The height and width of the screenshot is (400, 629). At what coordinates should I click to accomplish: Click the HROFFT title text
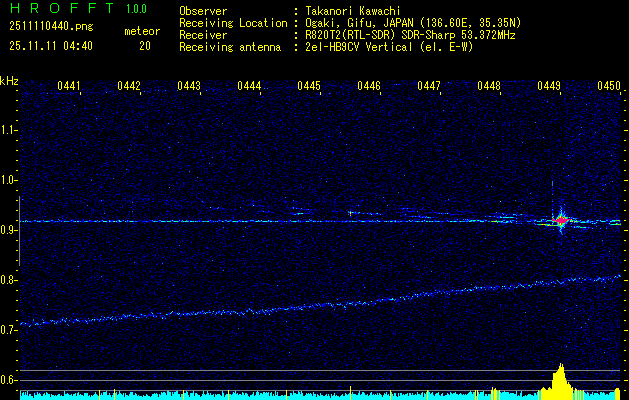[62, 10]
